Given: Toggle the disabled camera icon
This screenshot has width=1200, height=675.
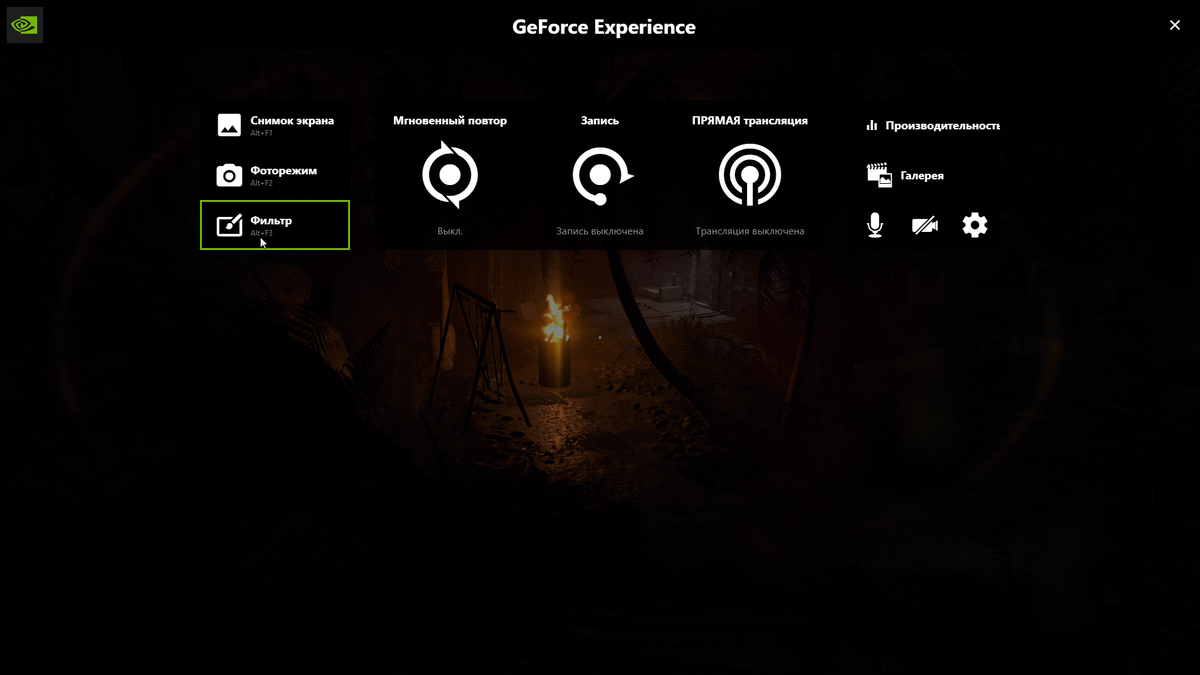Looking at the screenshot, I should 925,226.
